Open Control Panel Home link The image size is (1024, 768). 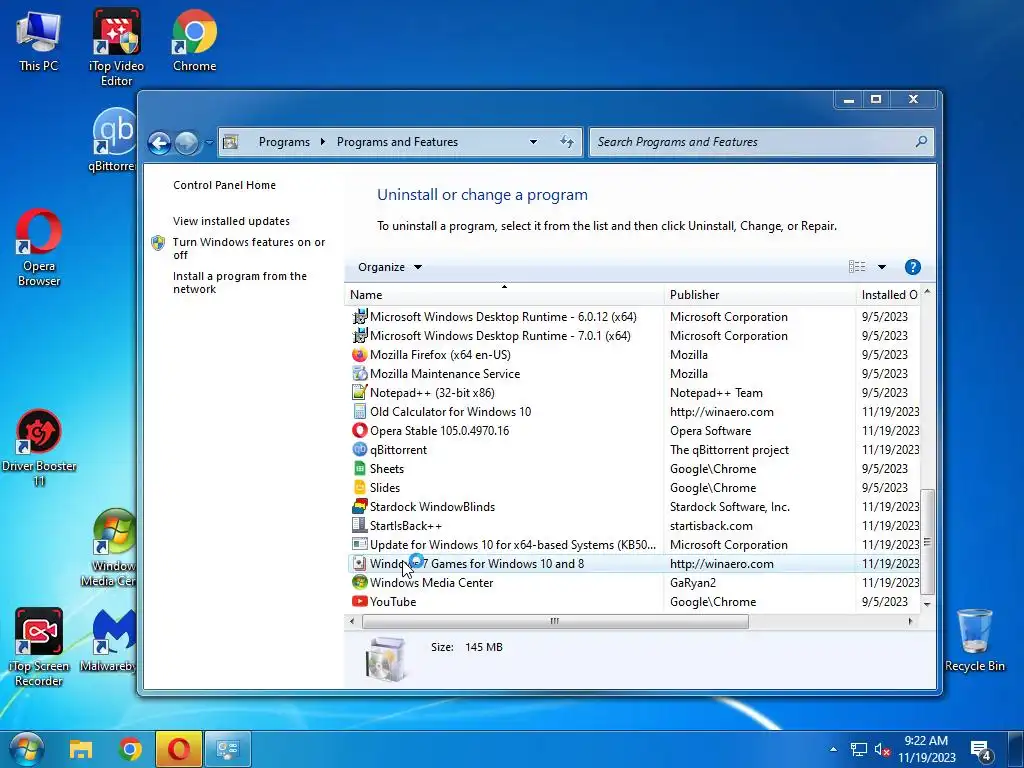(224, 185)
